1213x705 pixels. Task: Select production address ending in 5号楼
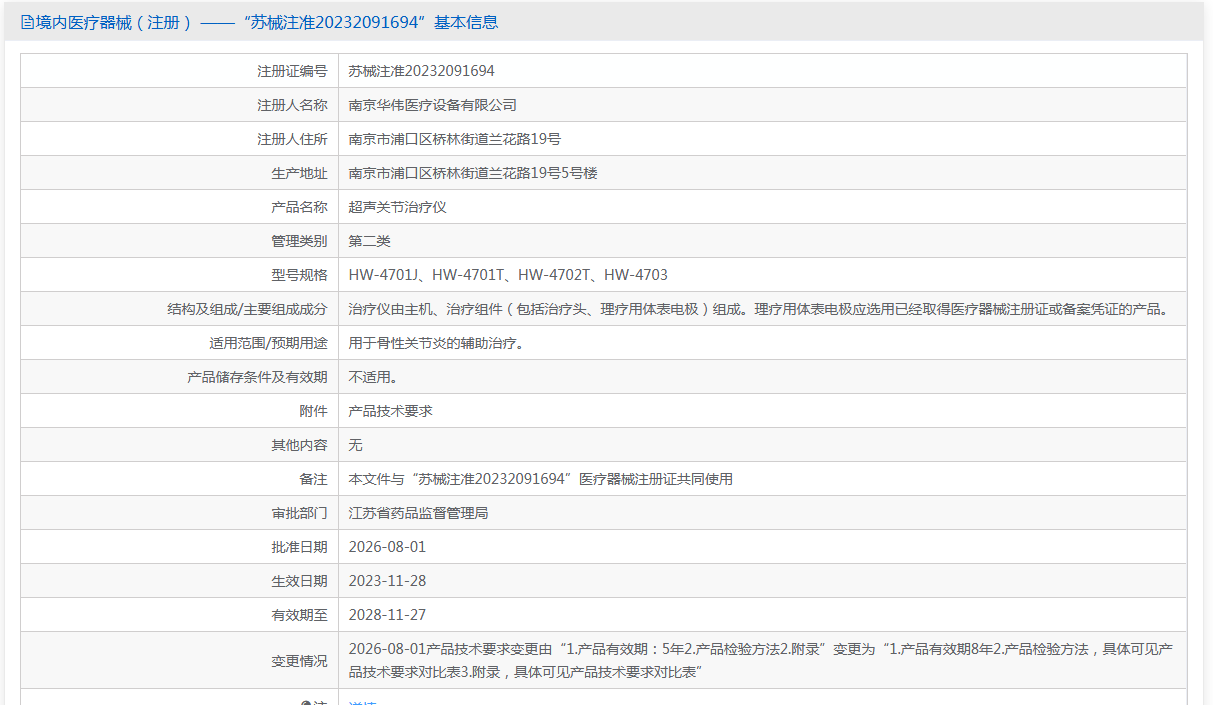pyautogui.click(x=472, y=173)
